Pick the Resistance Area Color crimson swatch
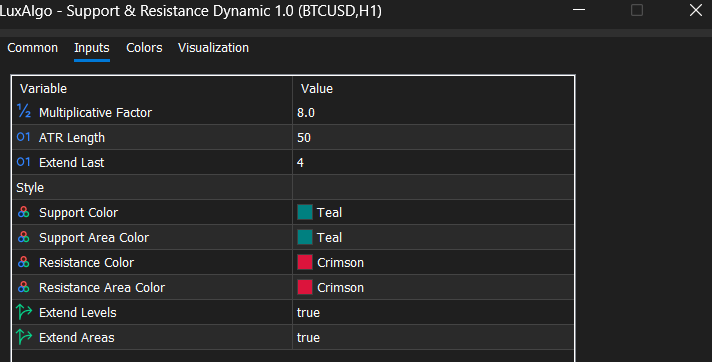 click(305, 287)
